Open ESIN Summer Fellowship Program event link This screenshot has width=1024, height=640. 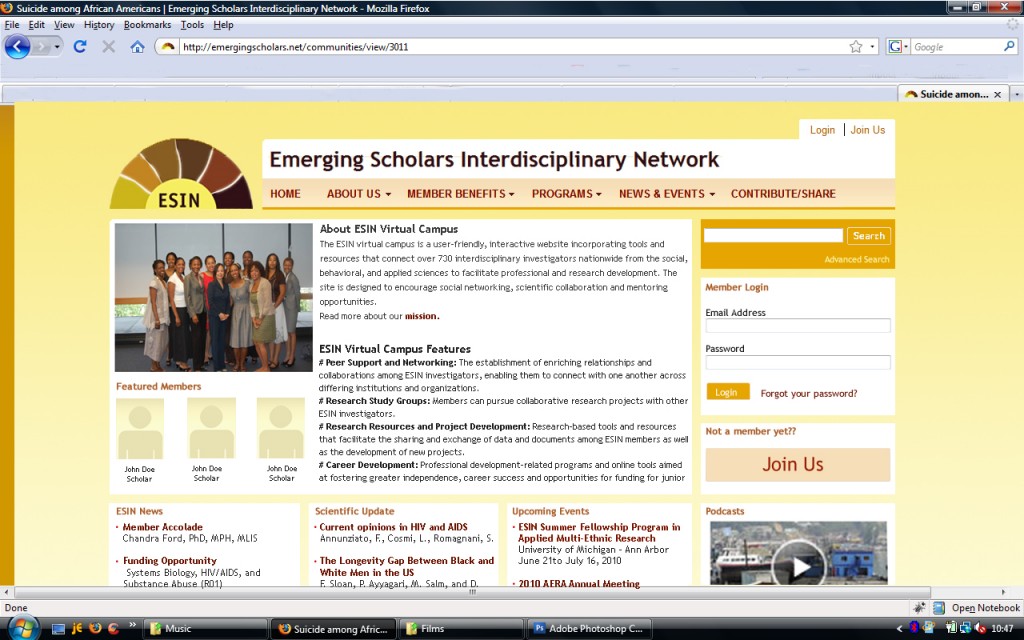599,532
